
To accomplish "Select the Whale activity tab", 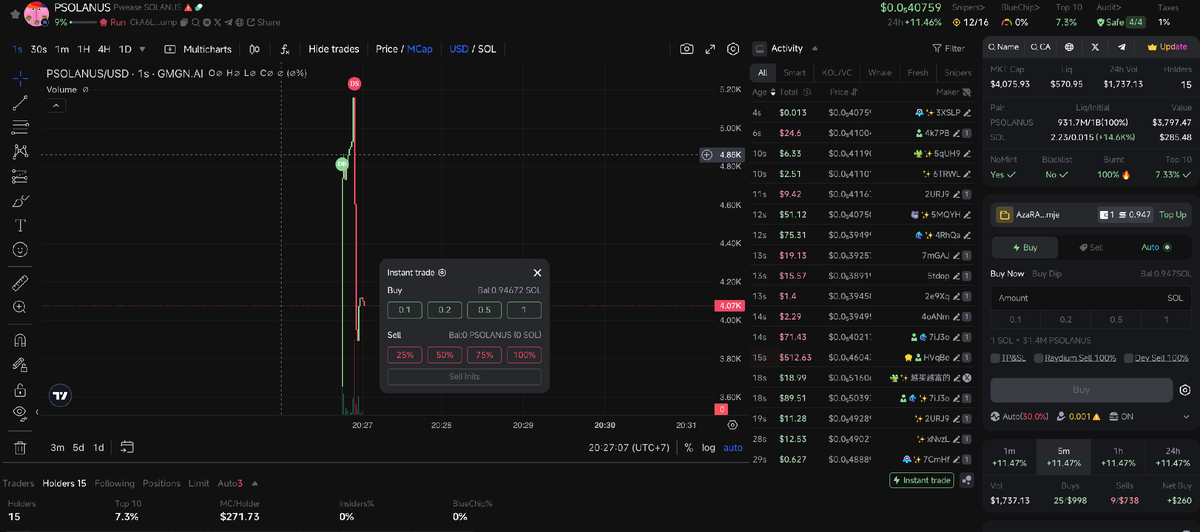I will click(880, 72).
